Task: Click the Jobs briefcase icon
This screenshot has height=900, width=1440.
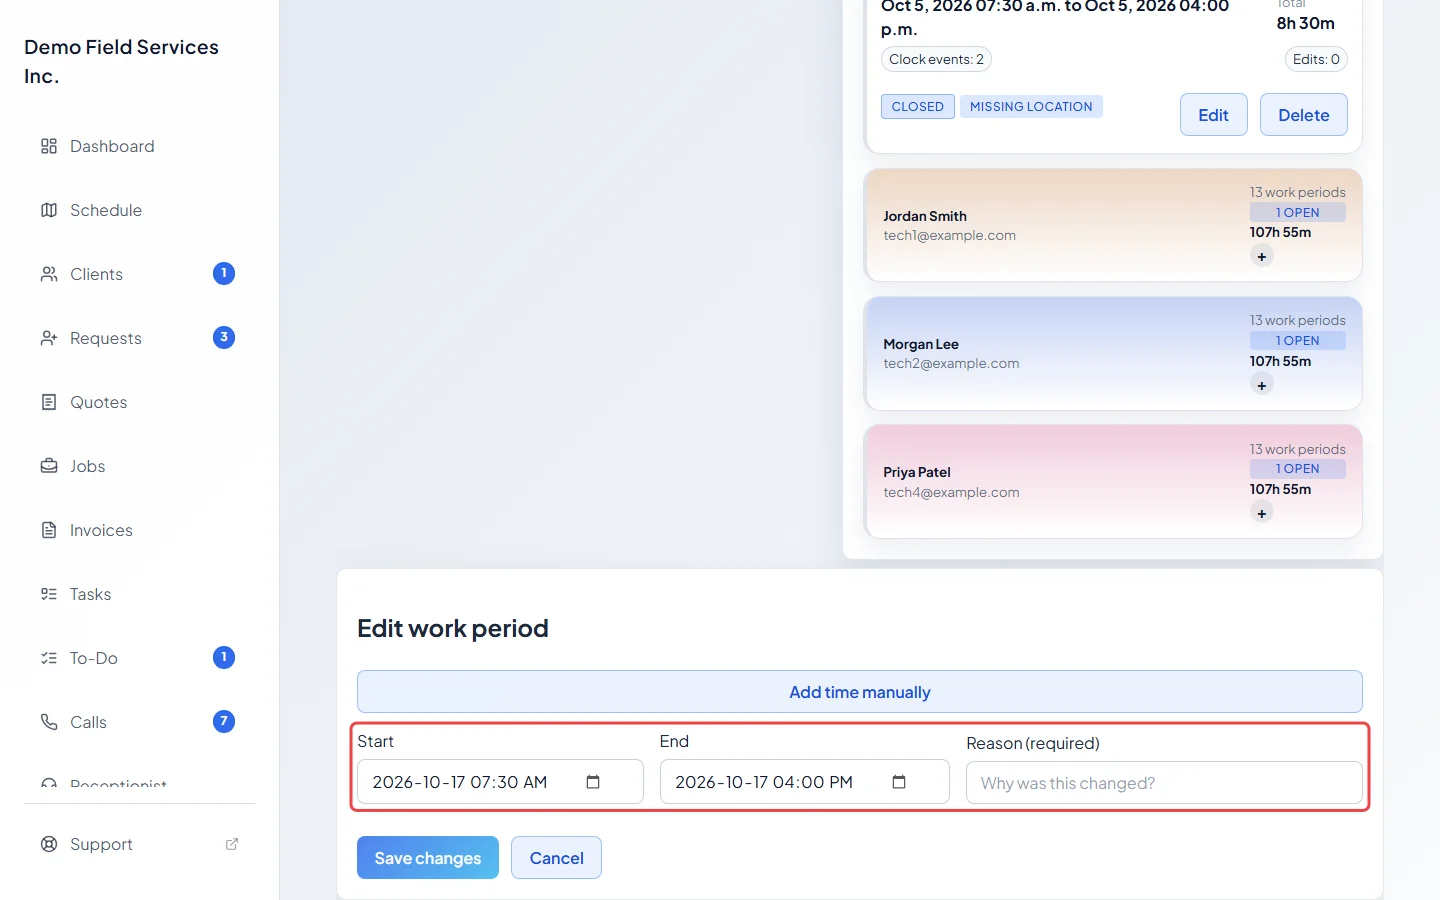Action: (49, 466)
